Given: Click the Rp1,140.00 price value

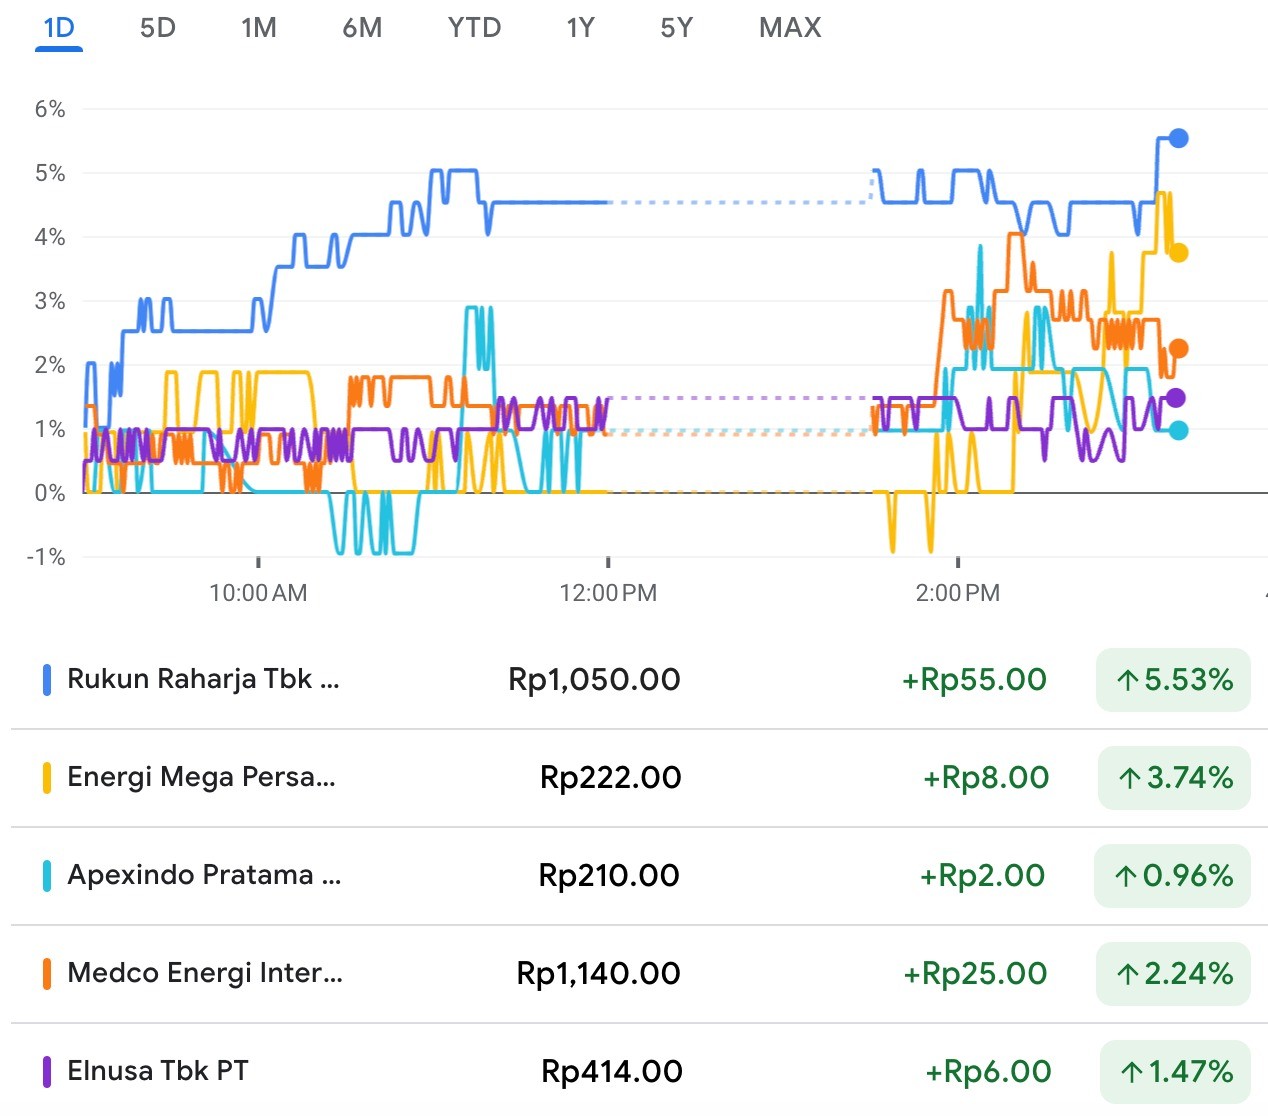Looking at the screenshot, I should pos(598,974).
